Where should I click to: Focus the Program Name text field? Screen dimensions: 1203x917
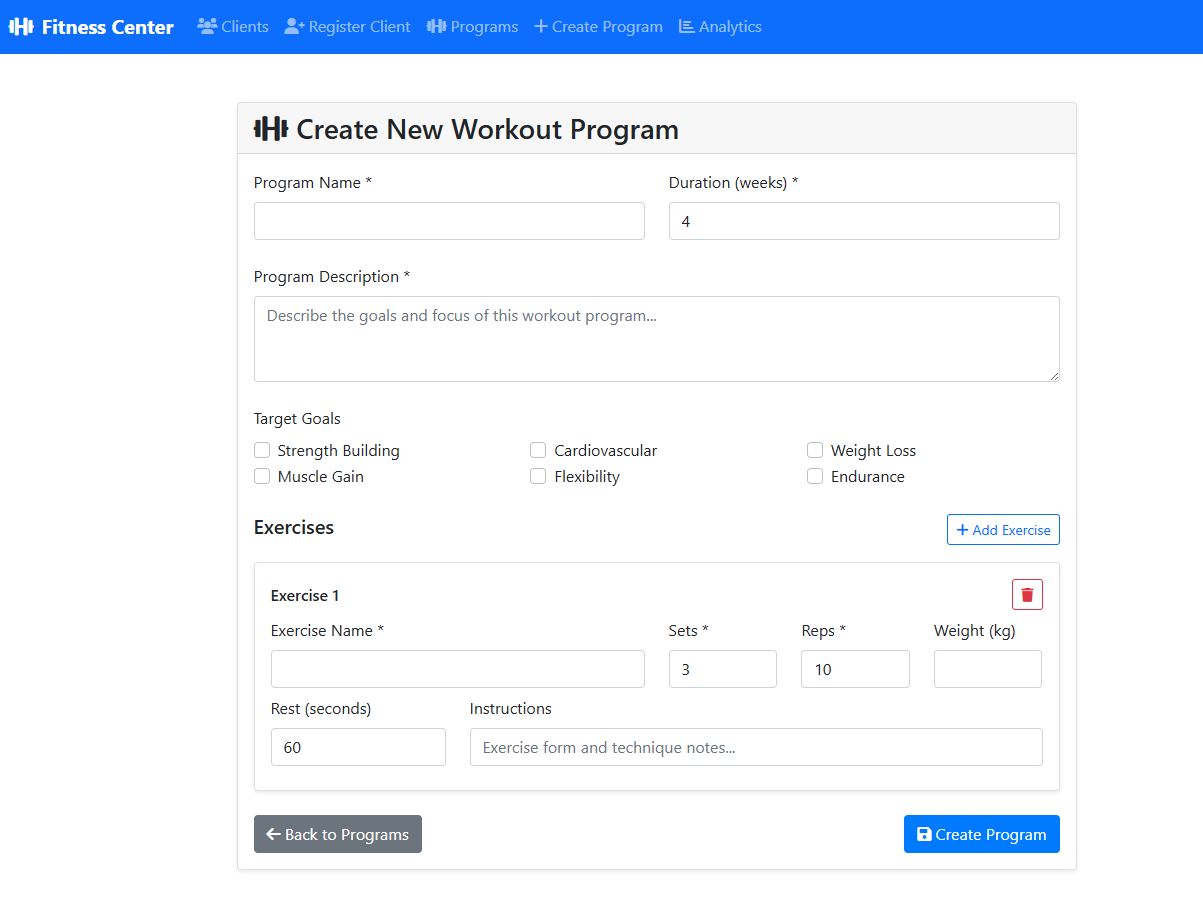449,221
